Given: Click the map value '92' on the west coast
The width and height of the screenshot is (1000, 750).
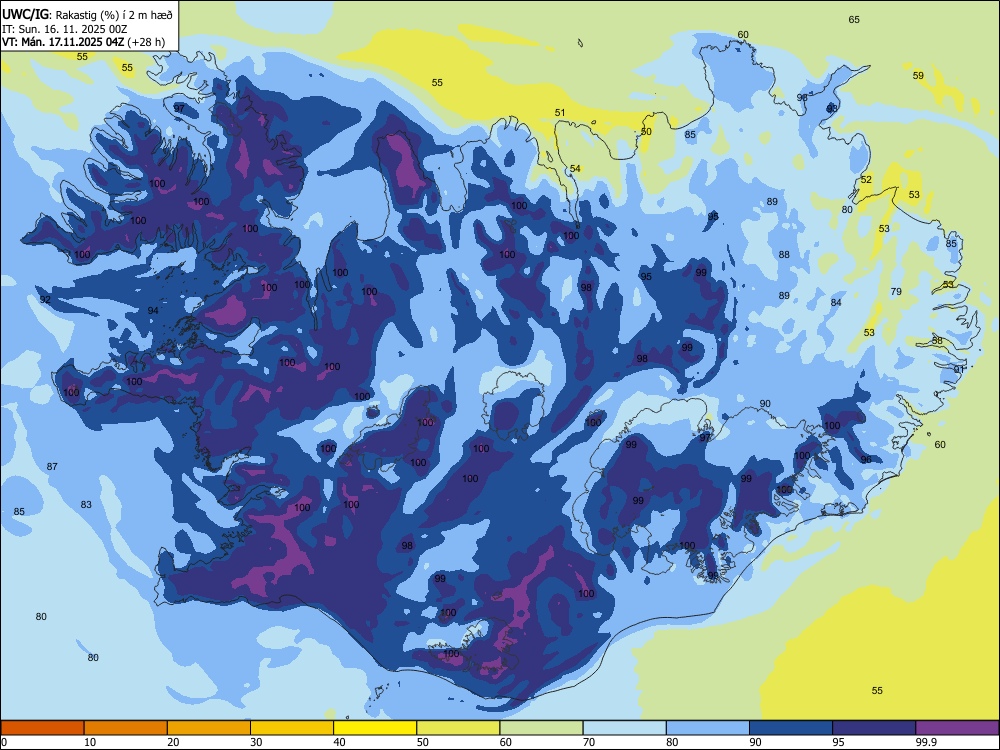Looking at the screenshot, I should click(x=45, y=299).
